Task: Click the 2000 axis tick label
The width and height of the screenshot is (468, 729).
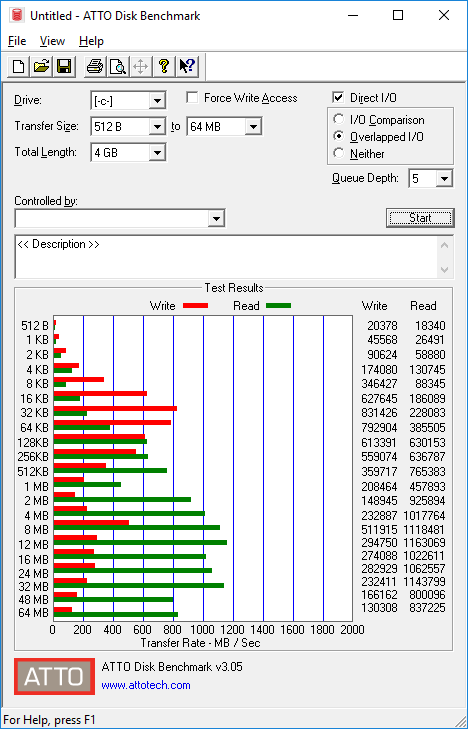Action: click(x=353, y=630)
